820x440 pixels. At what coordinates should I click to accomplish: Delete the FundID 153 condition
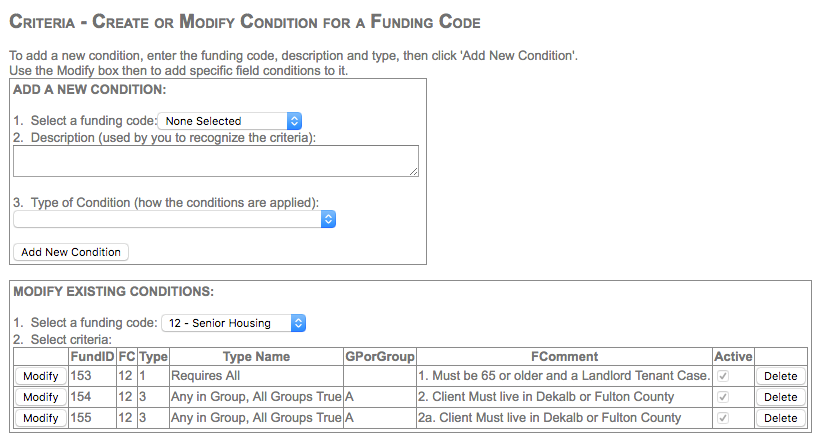780,376
